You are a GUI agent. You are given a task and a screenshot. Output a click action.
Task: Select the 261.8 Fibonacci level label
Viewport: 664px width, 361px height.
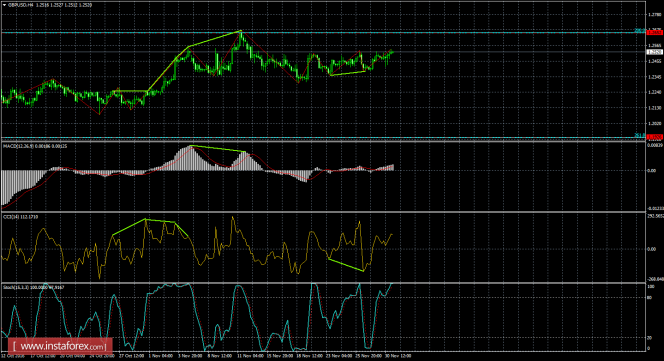(x=640, y=135)
